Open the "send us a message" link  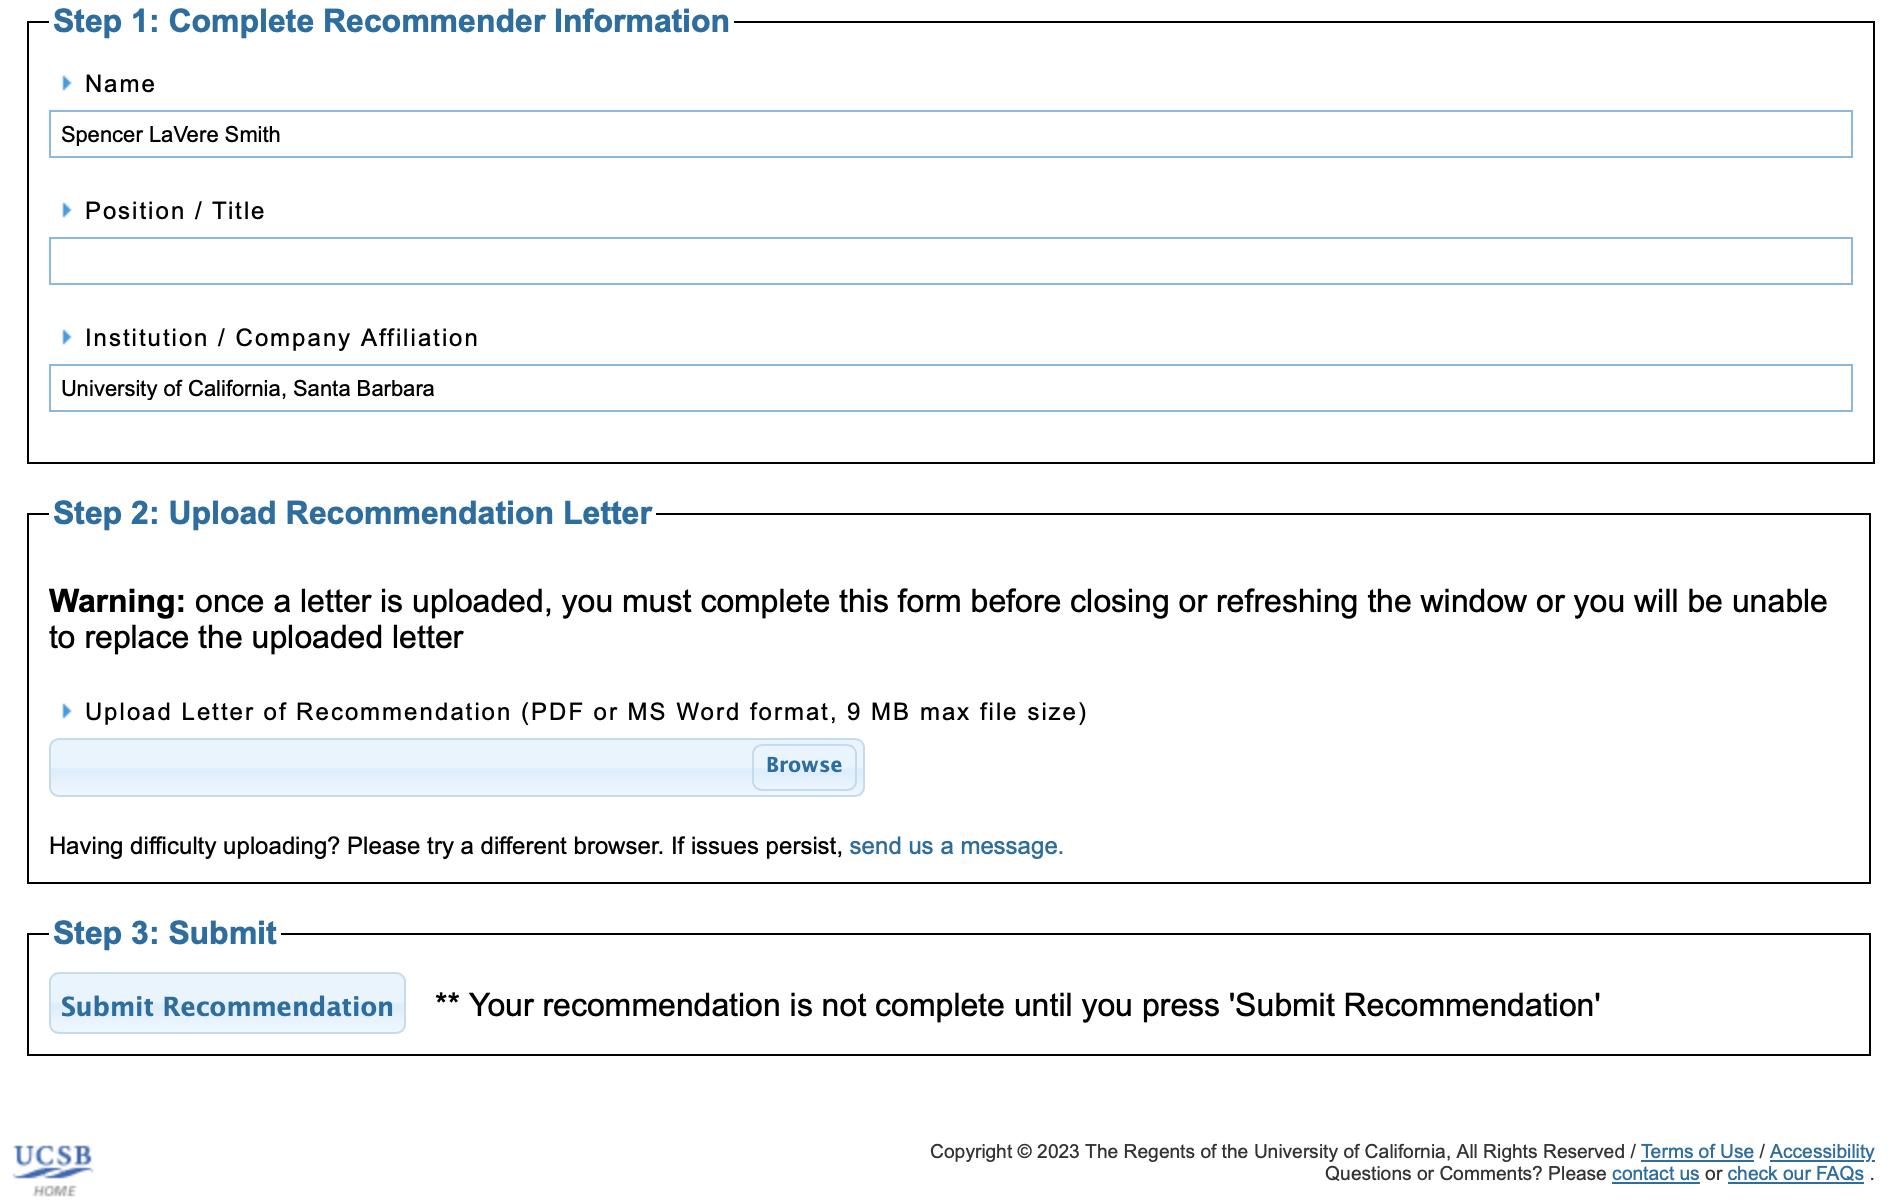(x=955, y=846)
